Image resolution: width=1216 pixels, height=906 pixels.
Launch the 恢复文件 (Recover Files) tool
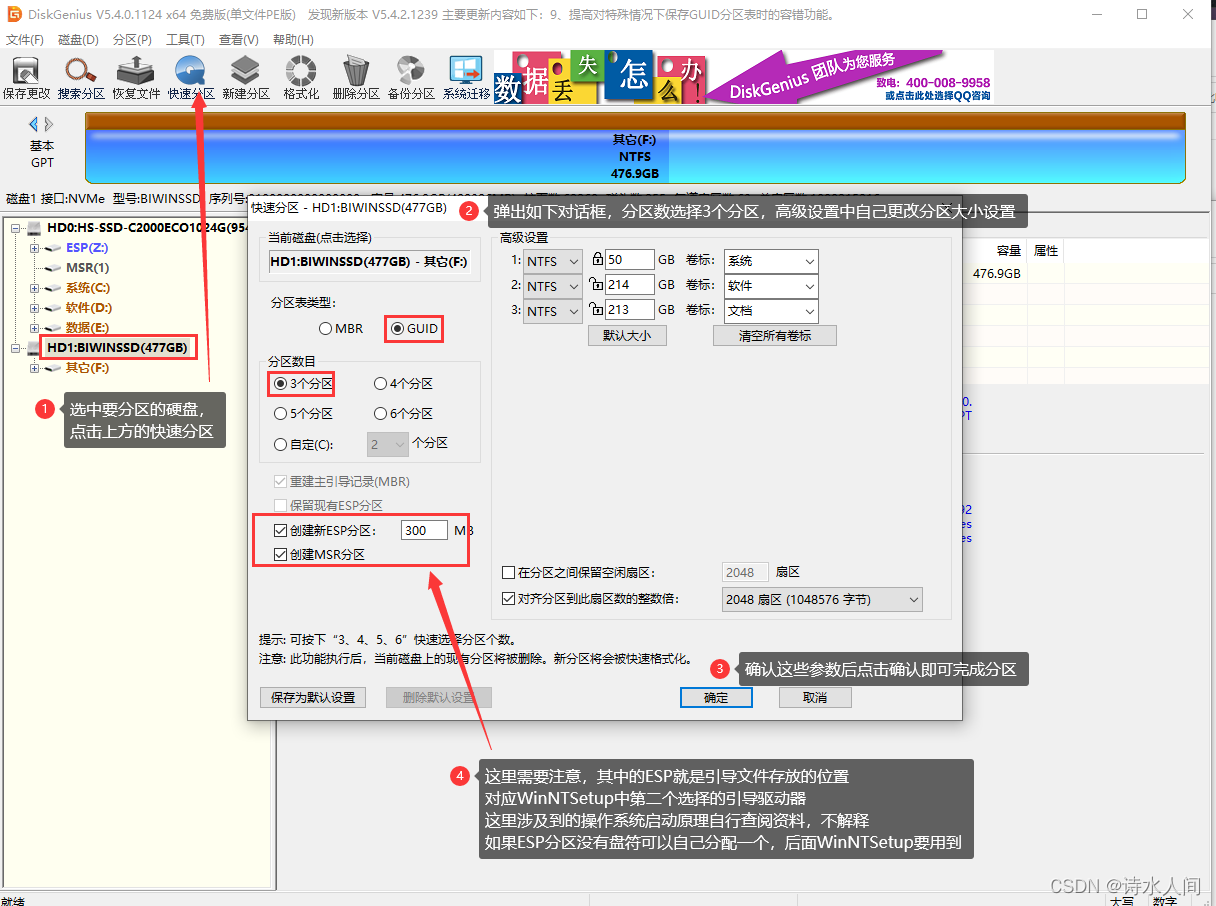[136, 78]
